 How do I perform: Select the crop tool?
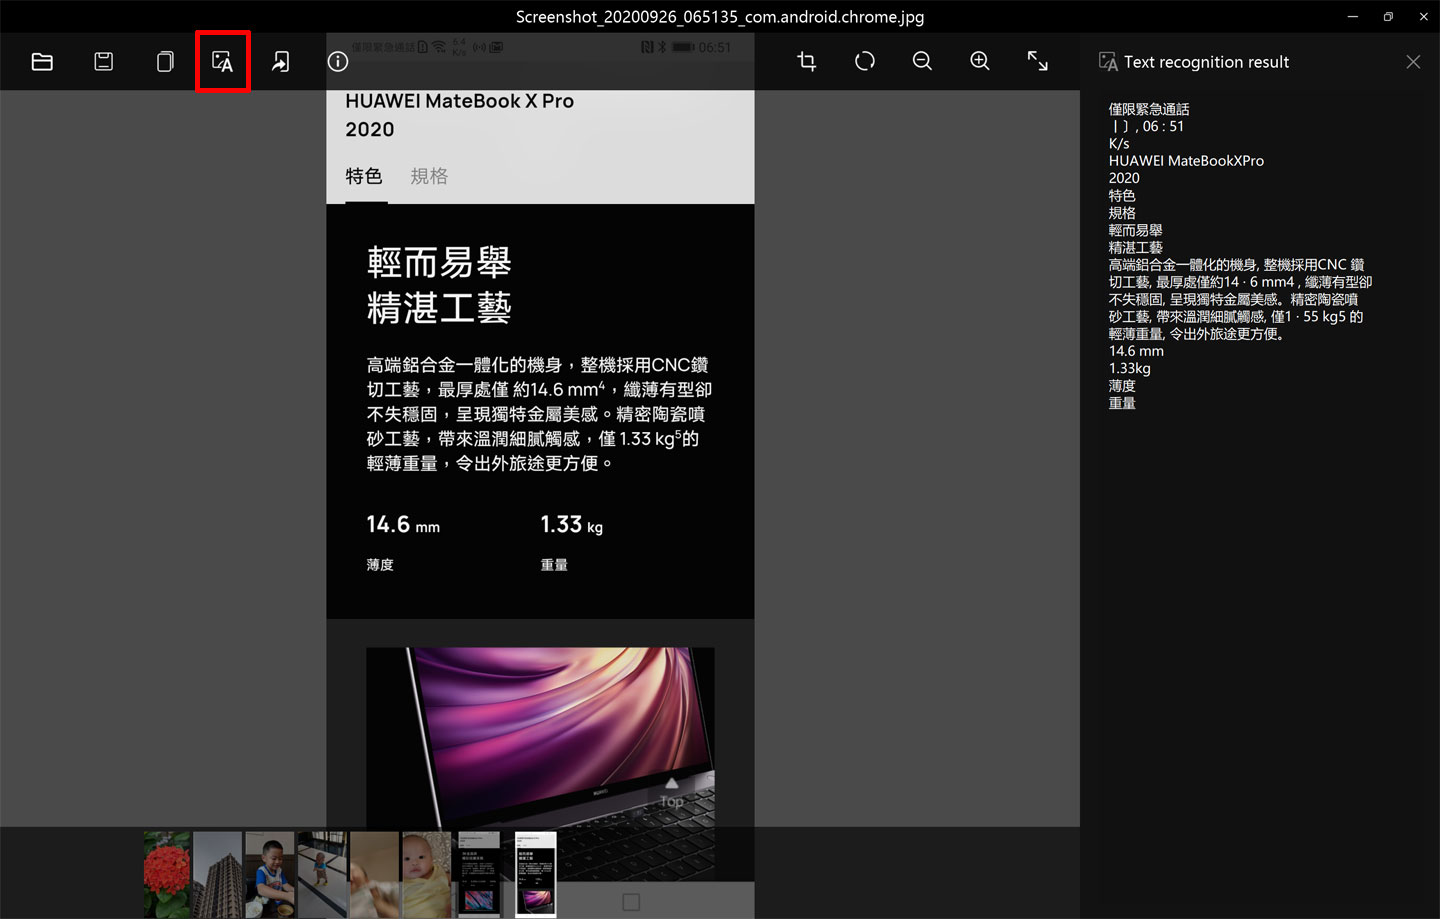coord(807,62)
